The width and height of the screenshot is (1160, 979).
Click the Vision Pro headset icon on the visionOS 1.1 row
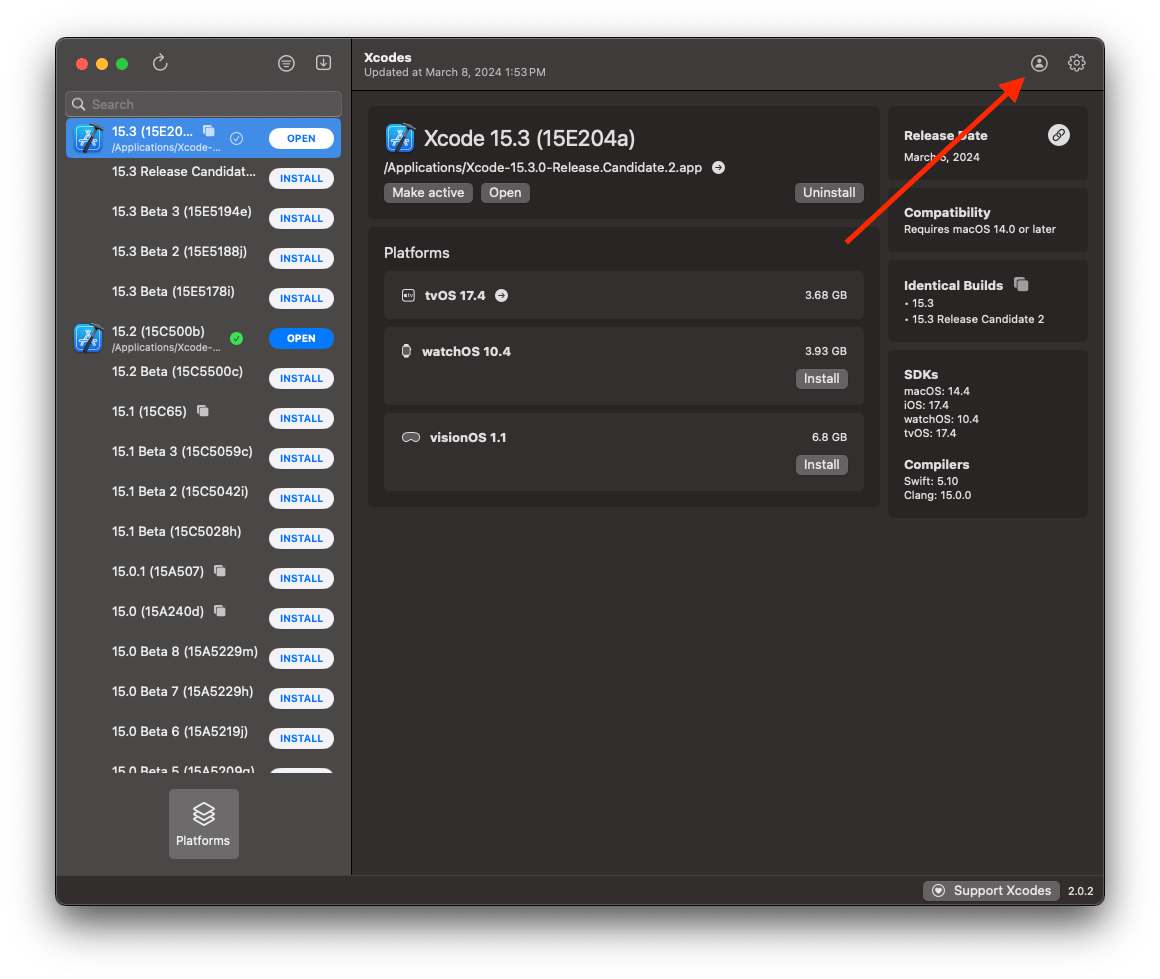[411, 437]
